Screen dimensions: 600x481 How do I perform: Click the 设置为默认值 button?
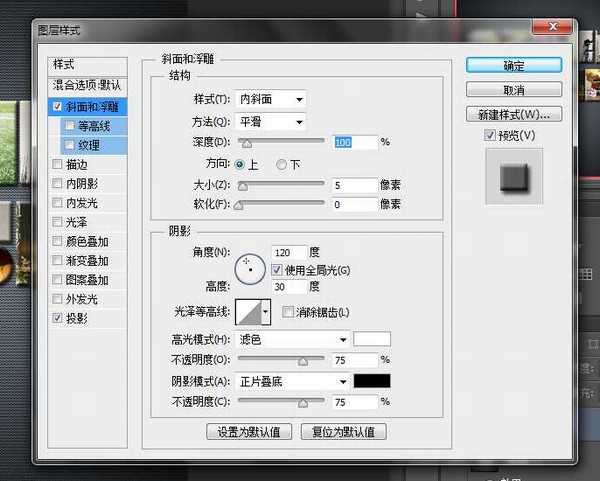pos(248,432)
